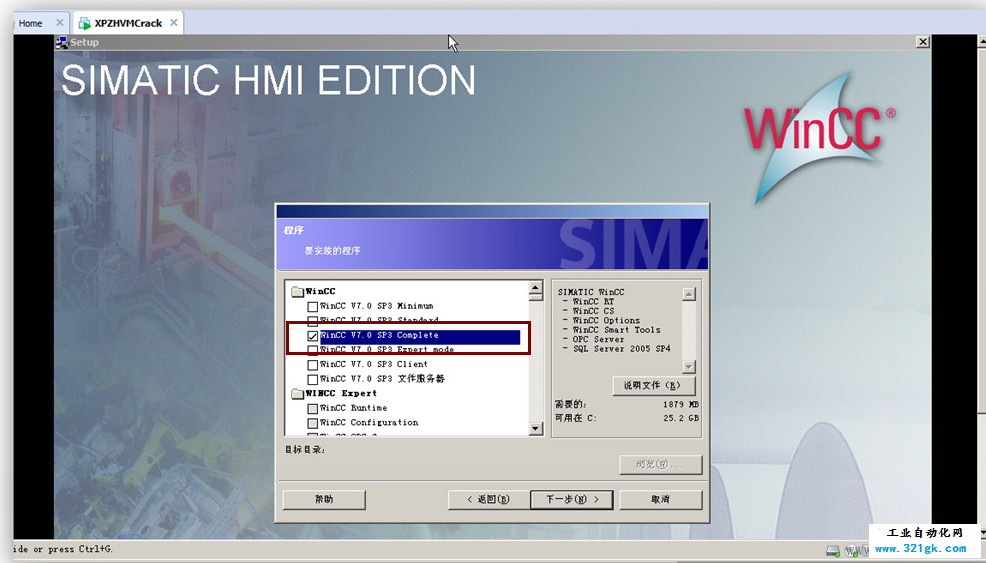This screenshot has height=563, width=986.
Task: Check WinCC V7.0 SP3 文件服务器 option
Action: [313, 379]
